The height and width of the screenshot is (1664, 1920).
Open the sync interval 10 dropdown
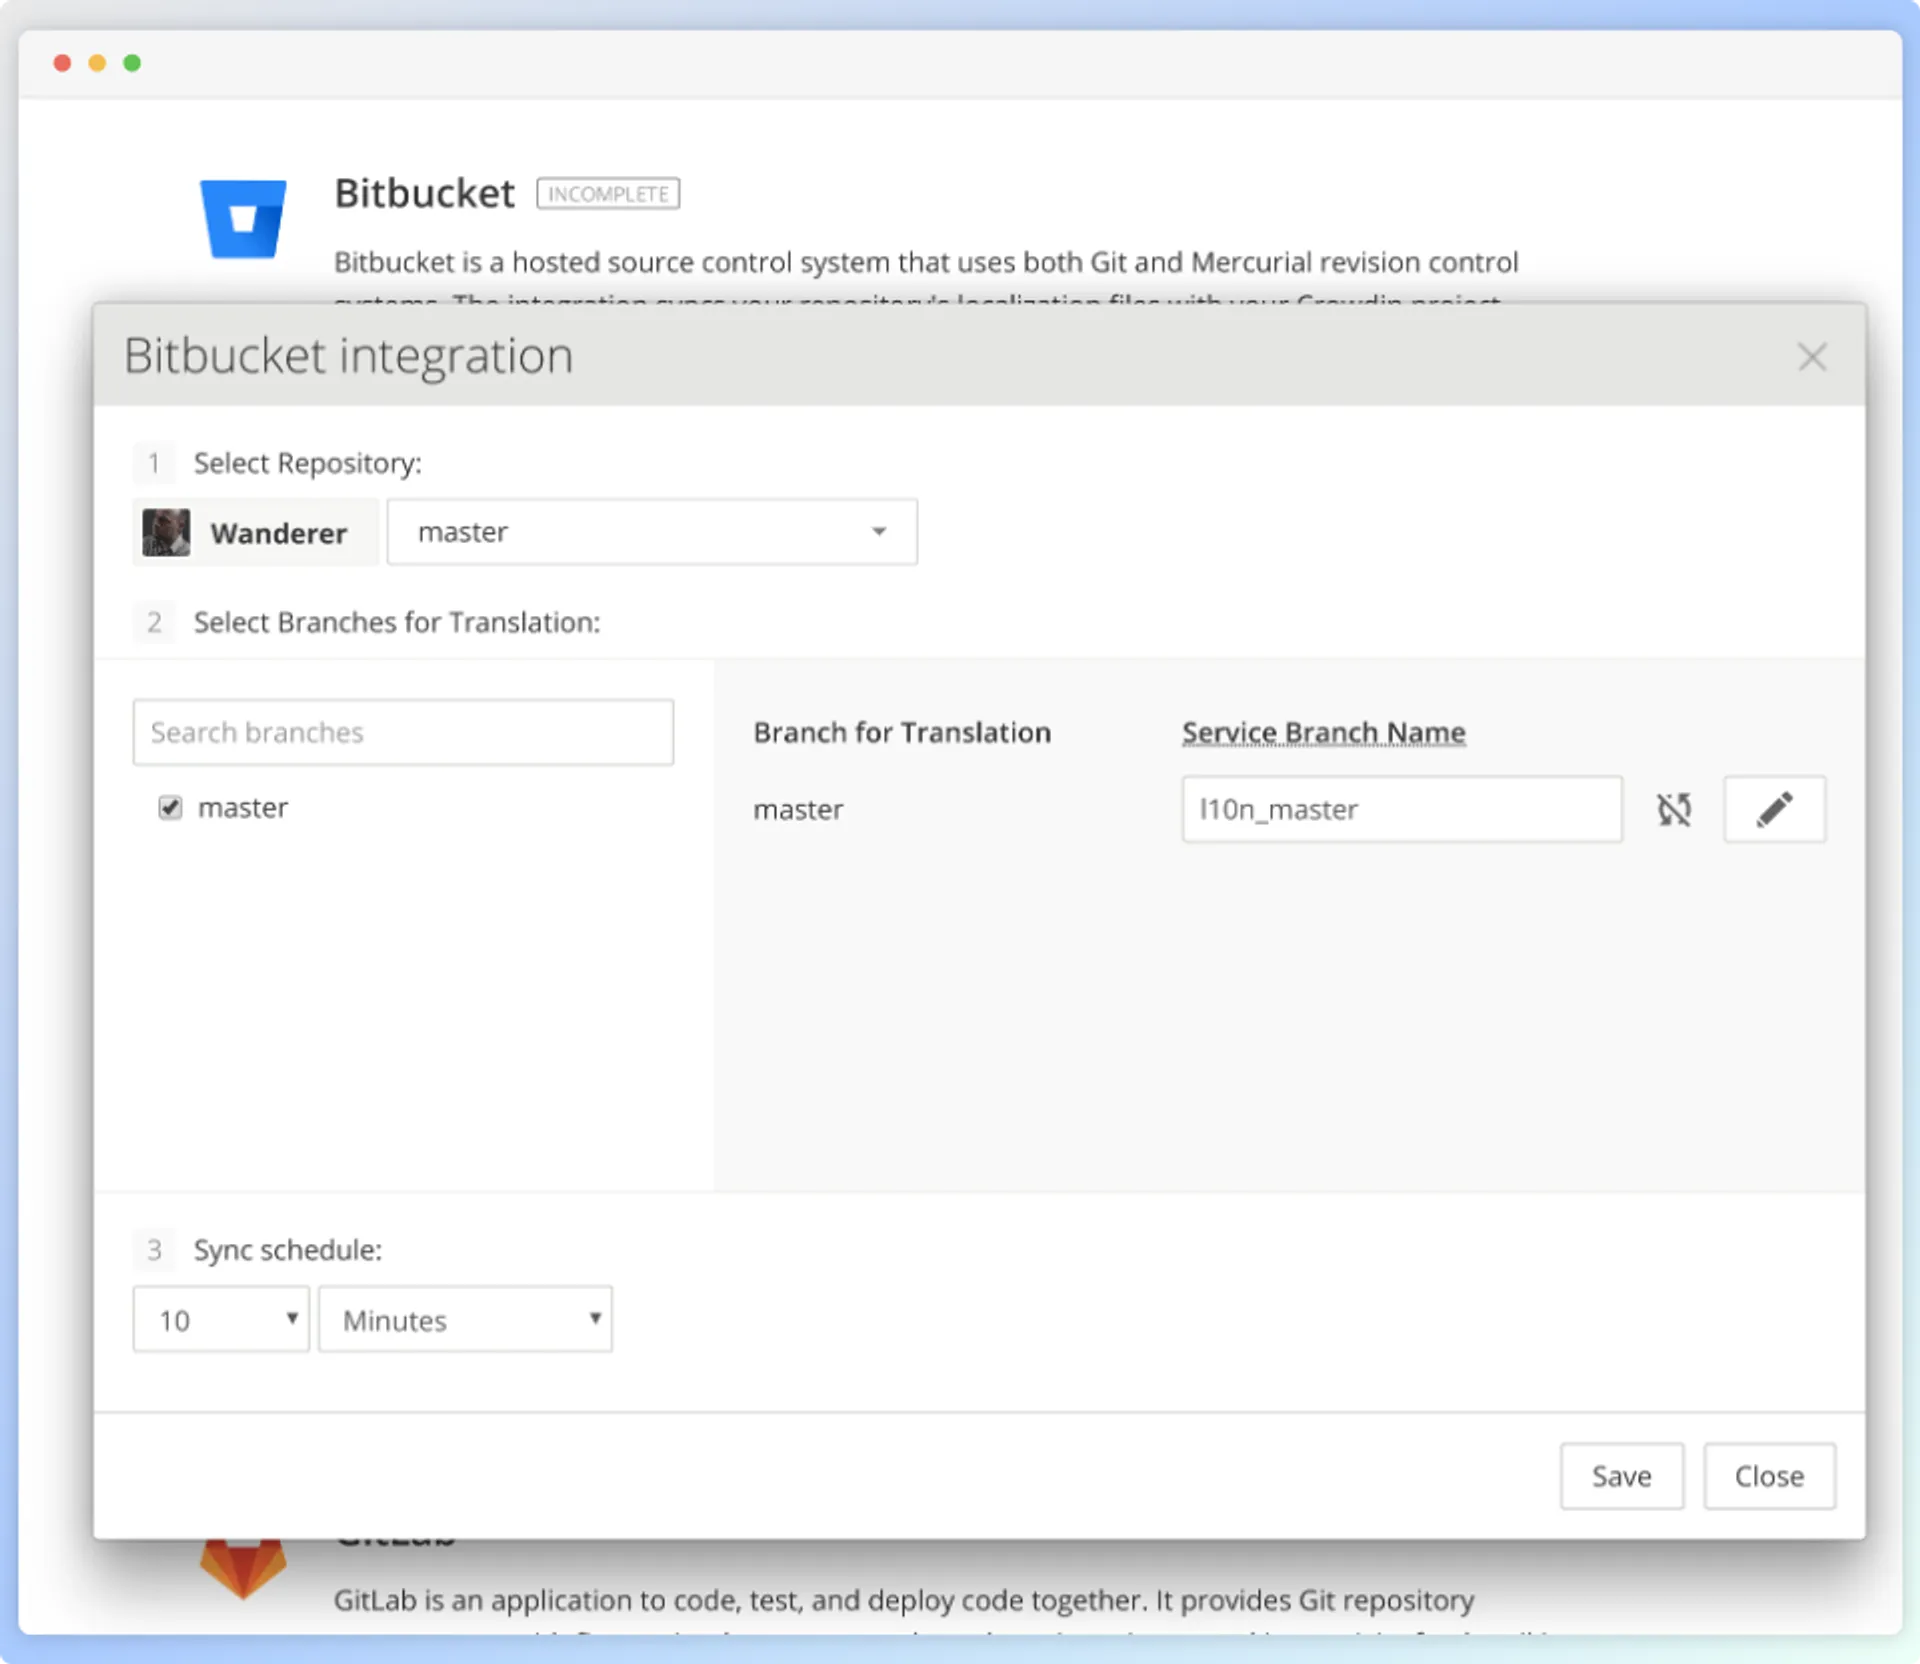pyautogui.click(x=221, y=1319)
